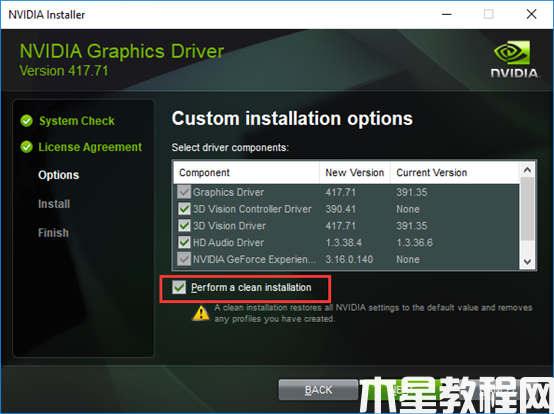This screenshot has height=414, width=554.
Task: Select the Finish step in sidebar
Action: (53, 233)
